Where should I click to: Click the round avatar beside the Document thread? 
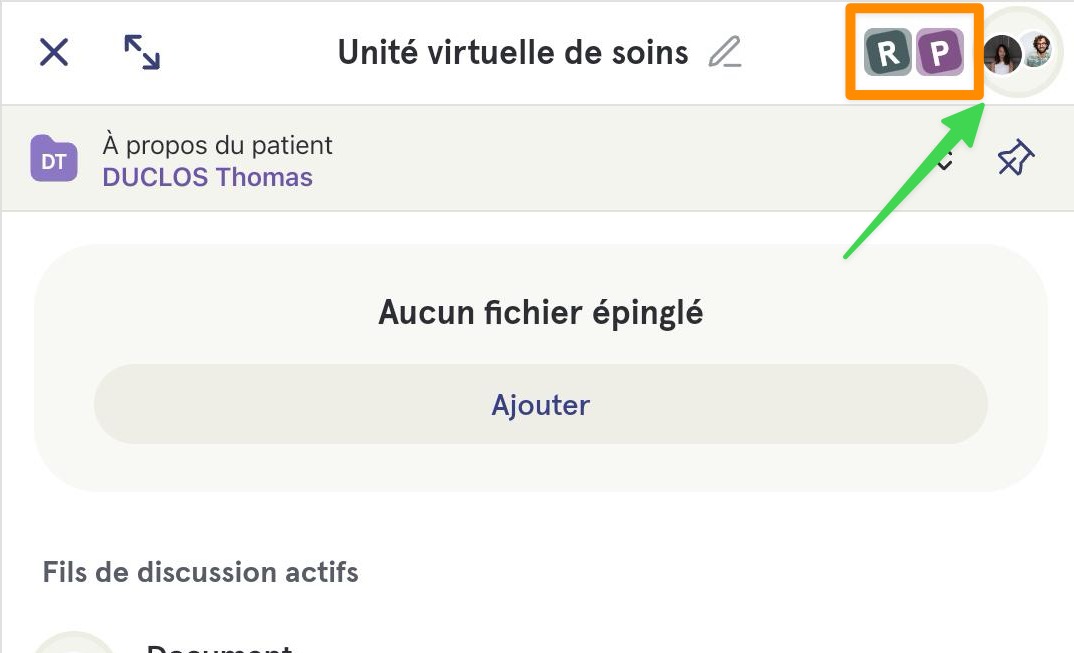tap(74, 644)
